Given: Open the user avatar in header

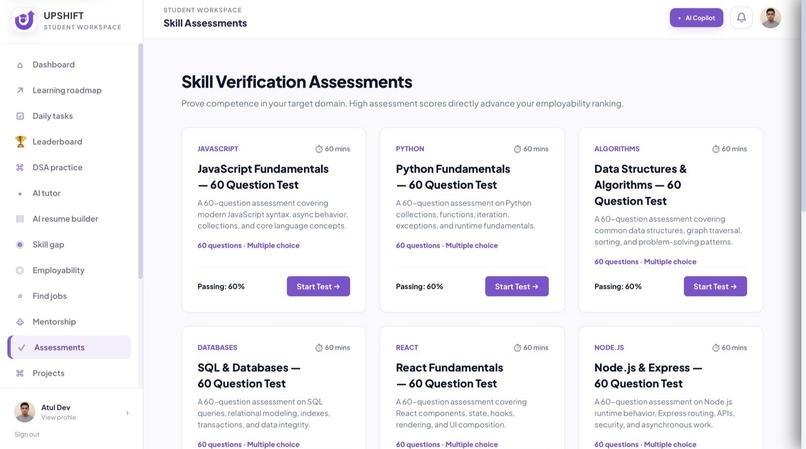Looking at the screenshot, I should coord(770,17).
